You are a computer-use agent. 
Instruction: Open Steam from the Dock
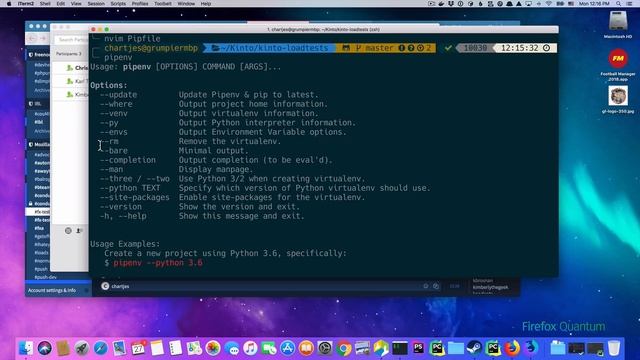[x=474, y=348]
